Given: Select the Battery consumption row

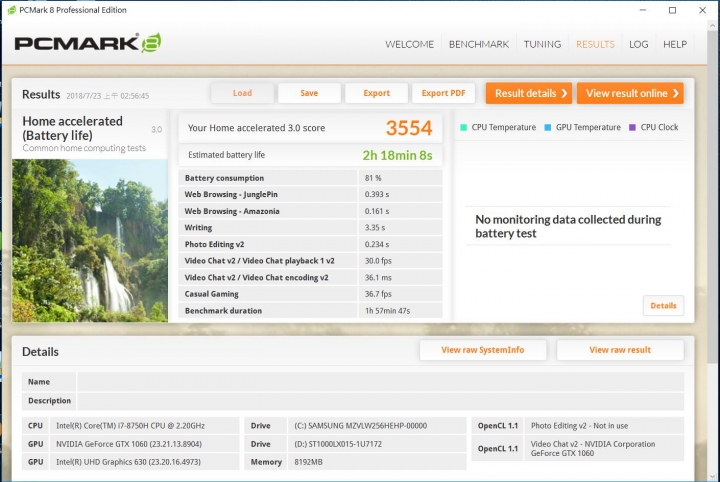Looking at the screenshot, I should (x=310, y=178).
